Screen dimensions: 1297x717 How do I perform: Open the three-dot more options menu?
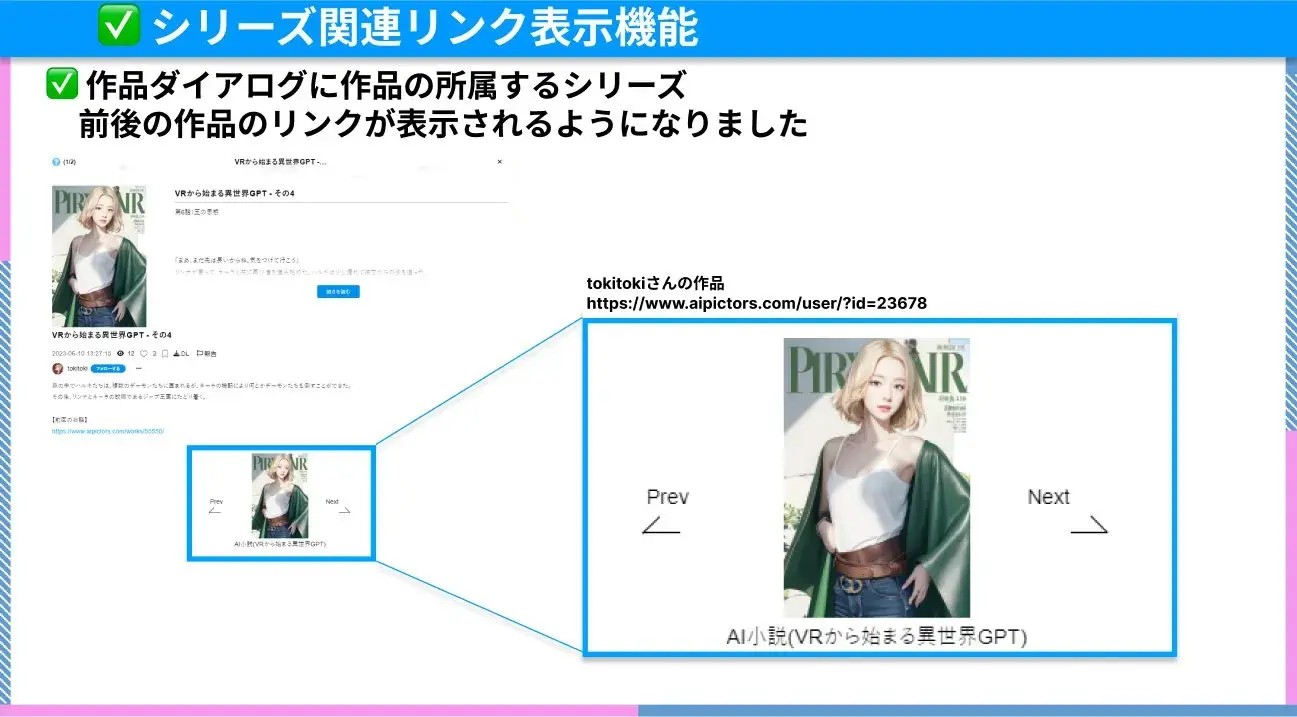[x=139, y=369]
